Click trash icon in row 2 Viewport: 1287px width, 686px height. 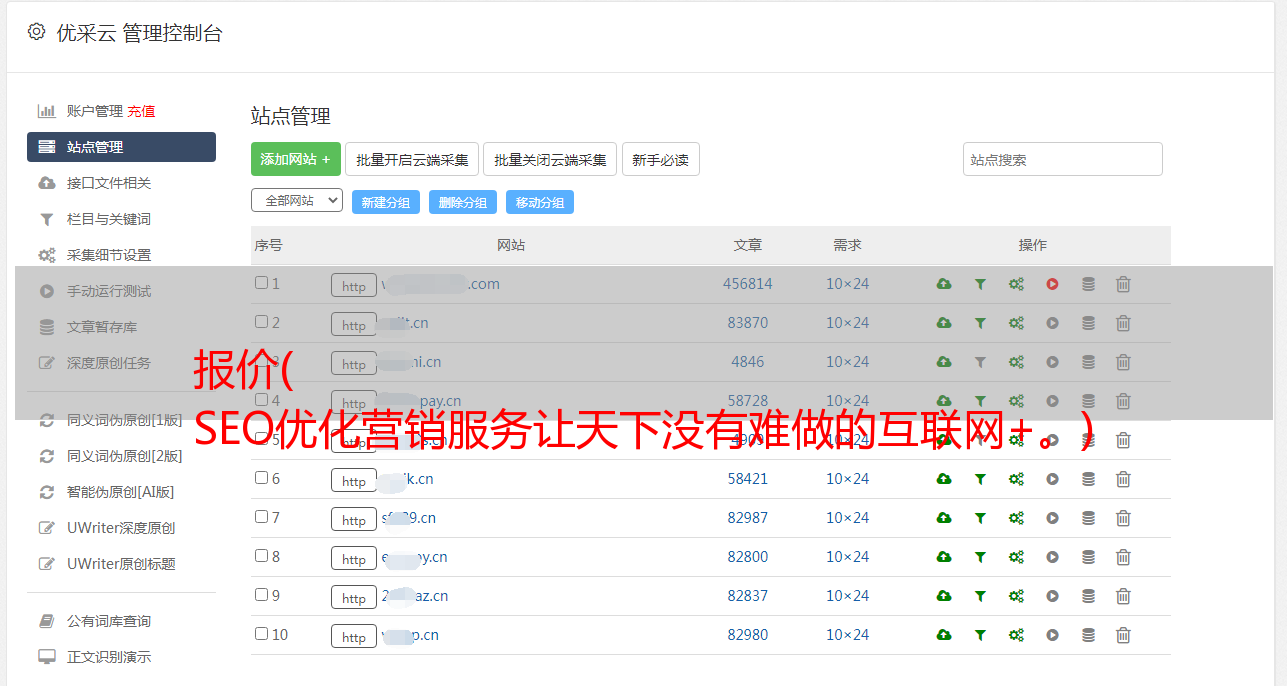[x=1123, y=323]
